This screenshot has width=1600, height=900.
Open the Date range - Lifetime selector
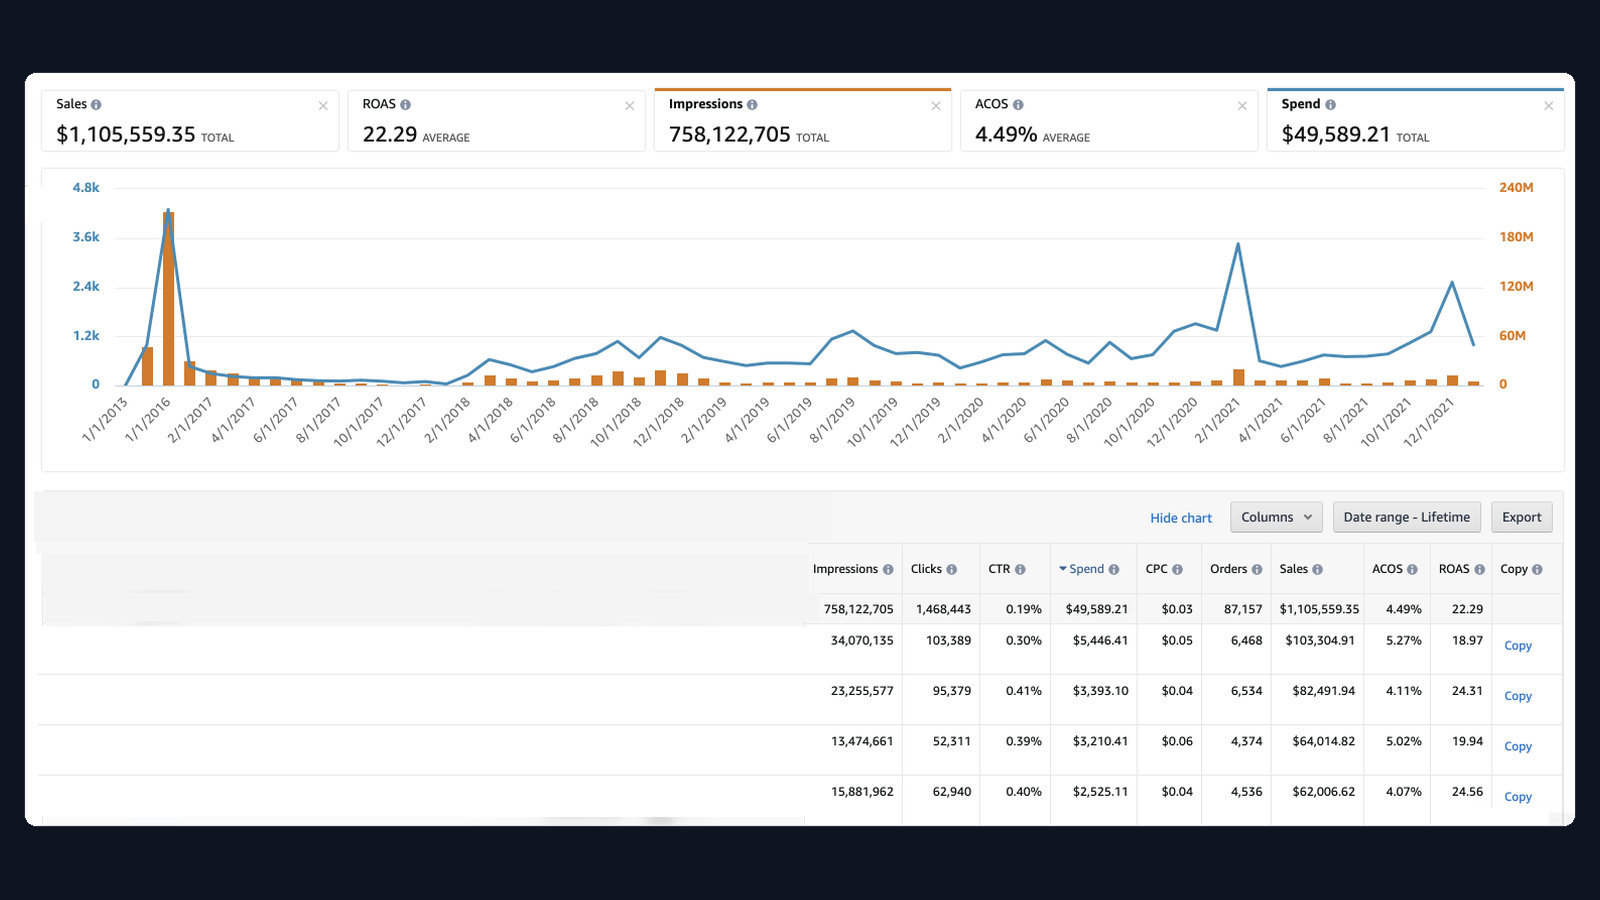pos(1406,517)
